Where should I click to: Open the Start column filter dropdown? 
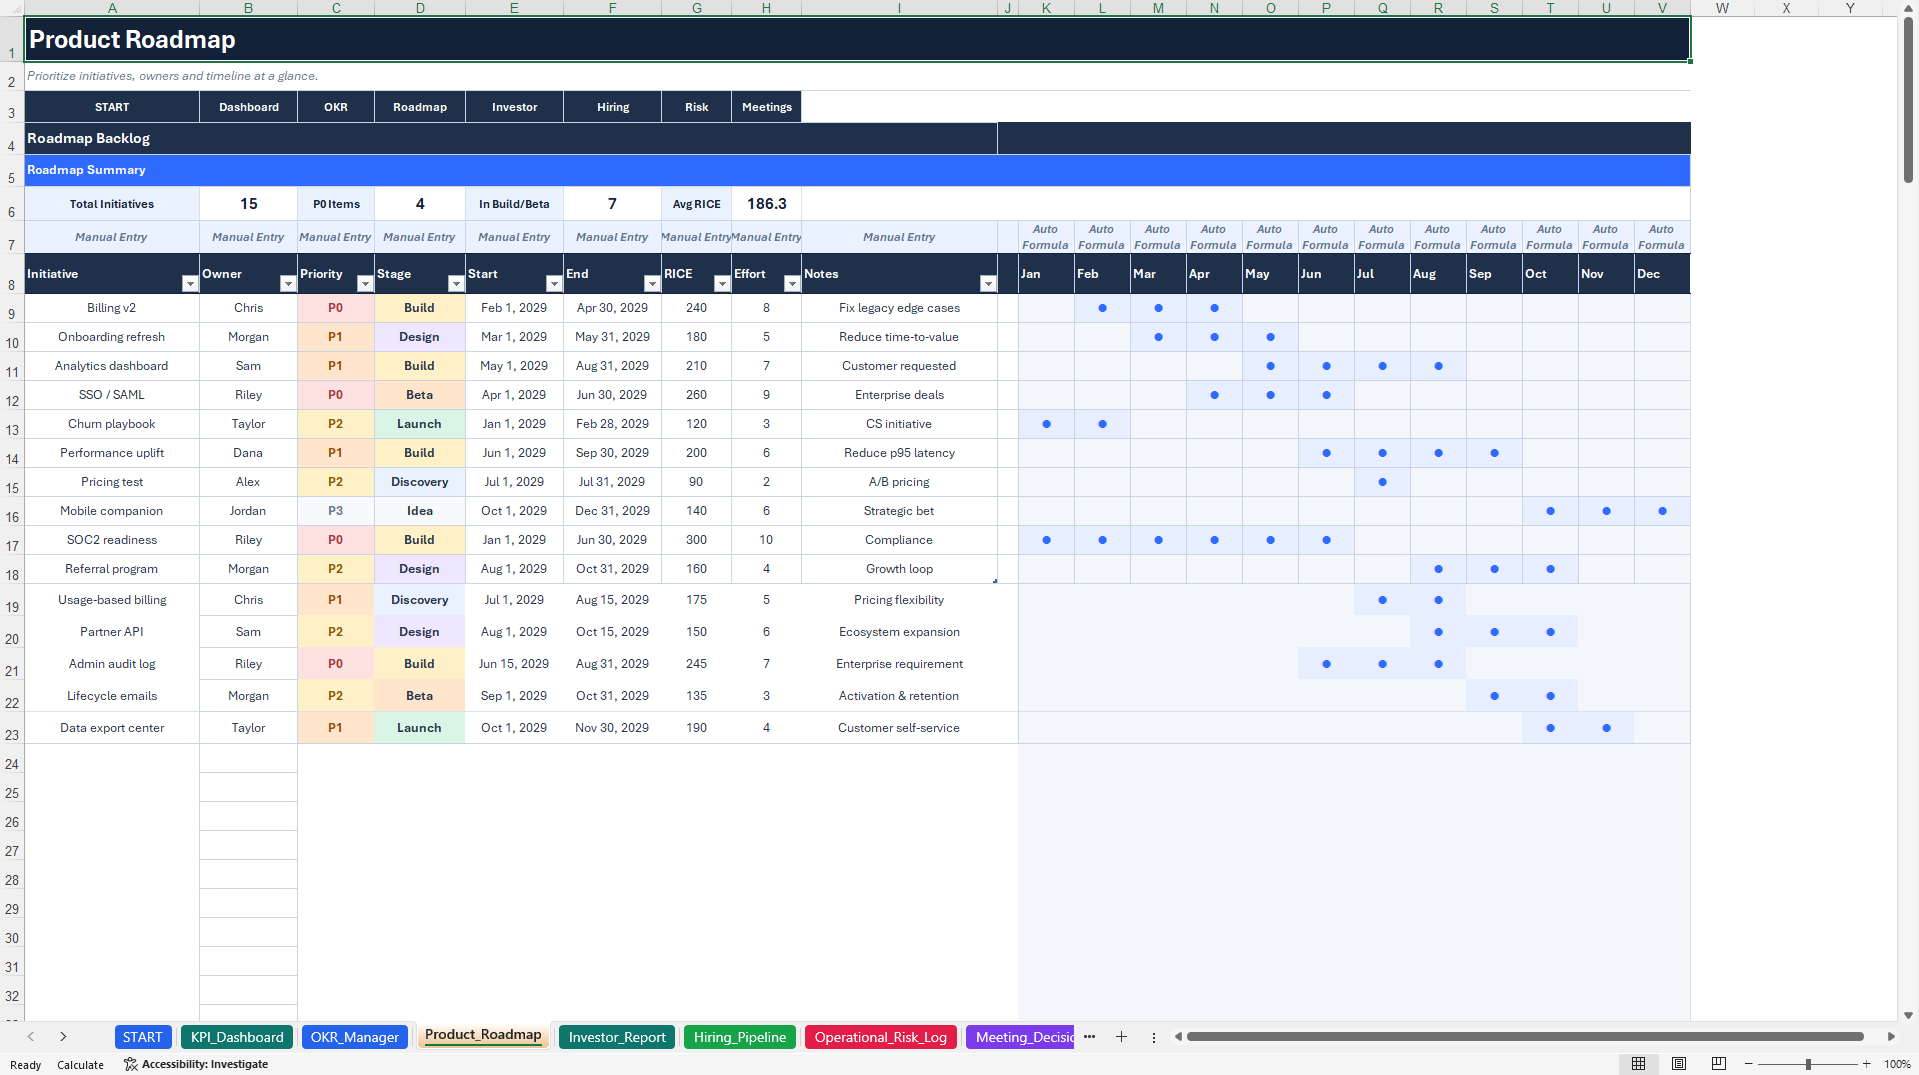(554, 284)
